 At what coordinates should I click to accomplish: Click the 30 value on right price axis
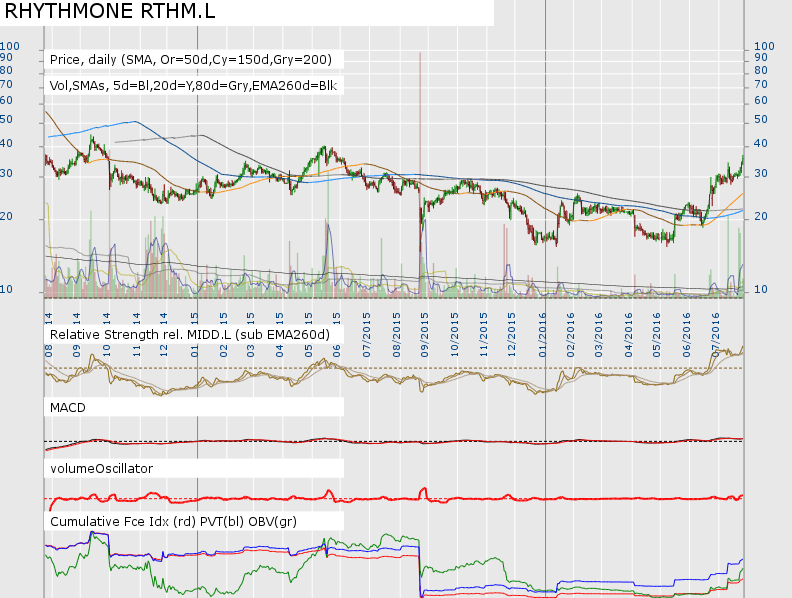[759, 174]
